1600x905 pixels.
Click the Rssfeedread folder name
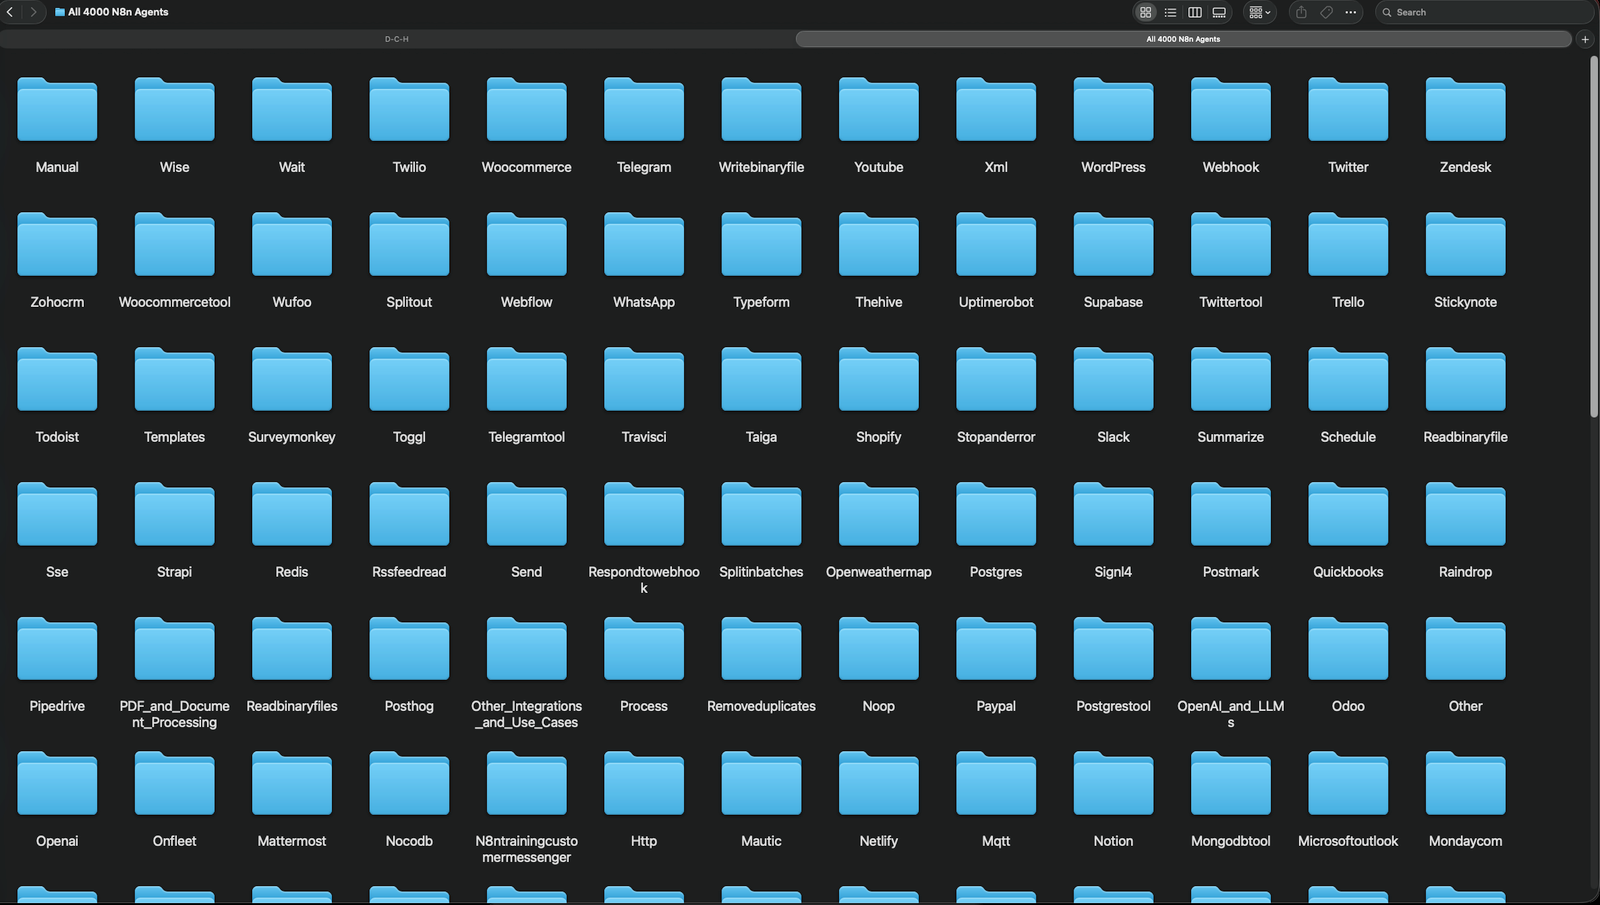[409, 572]
